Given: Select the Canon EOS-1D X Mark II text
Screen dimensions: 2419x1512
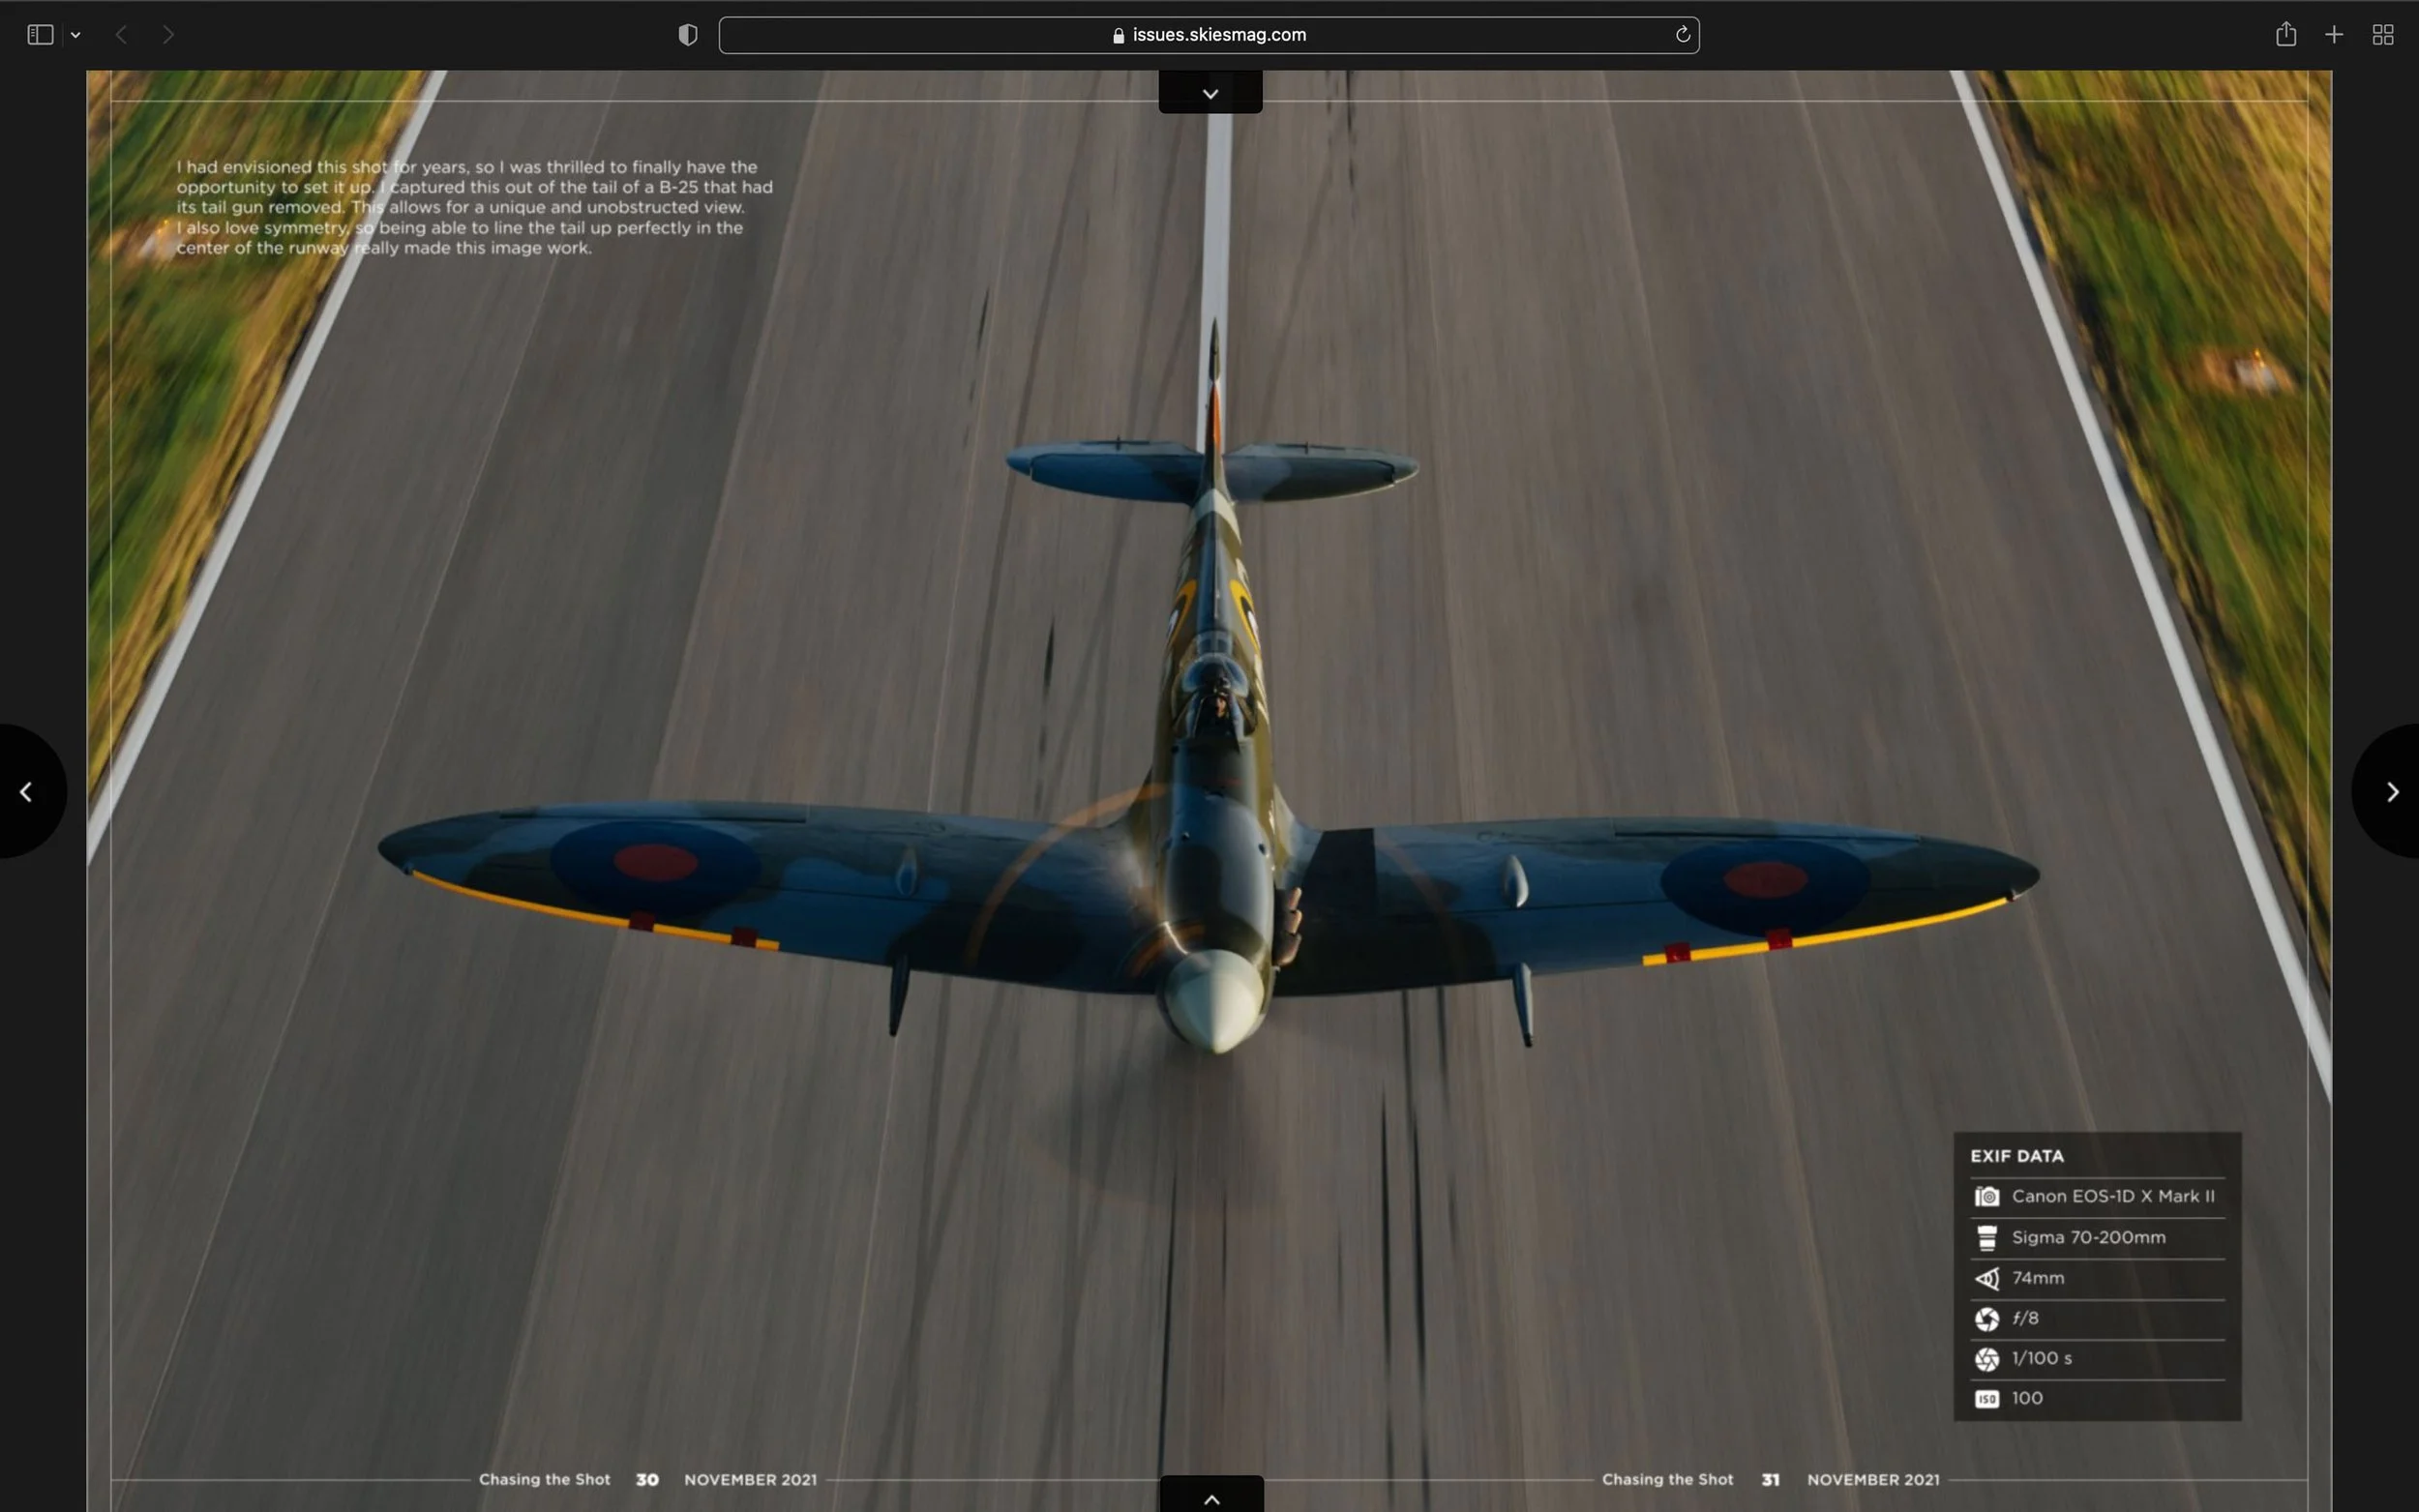Looking at the screenshot, I should 2113,1196.
